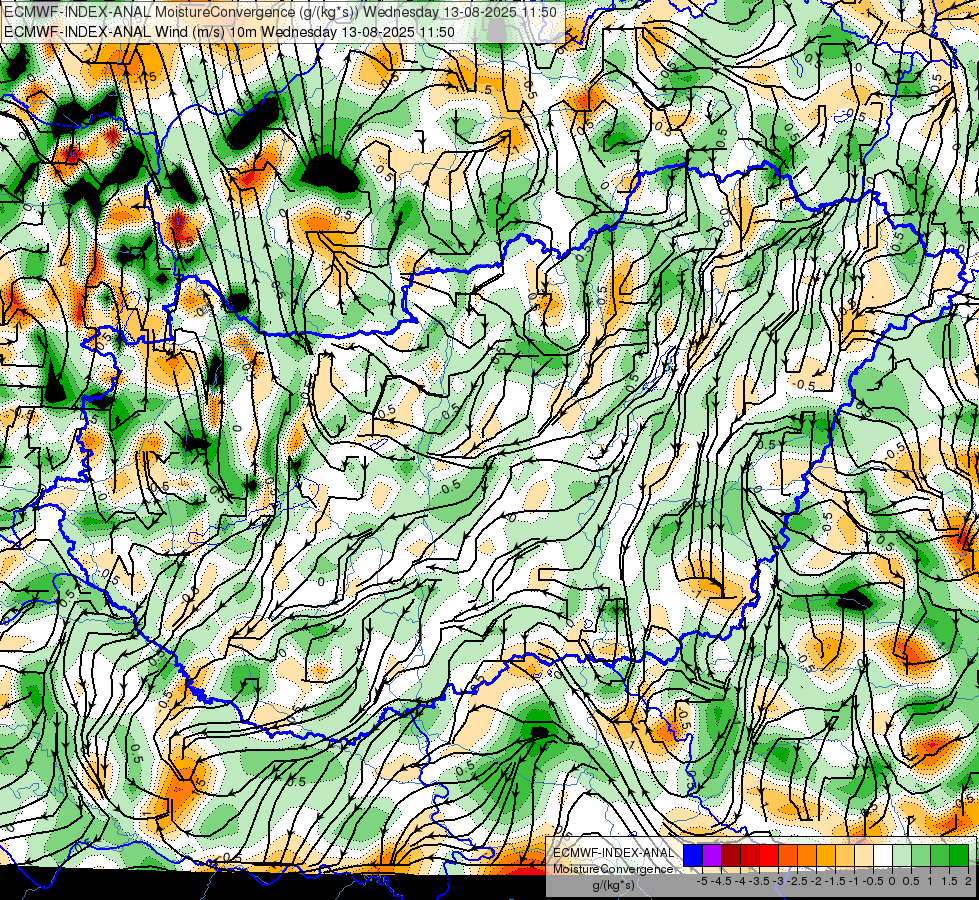Pick the red-orange swatch between -3 and -2.5
The width and height of the screenshot is (979, 900).
[x=788, y=856]
